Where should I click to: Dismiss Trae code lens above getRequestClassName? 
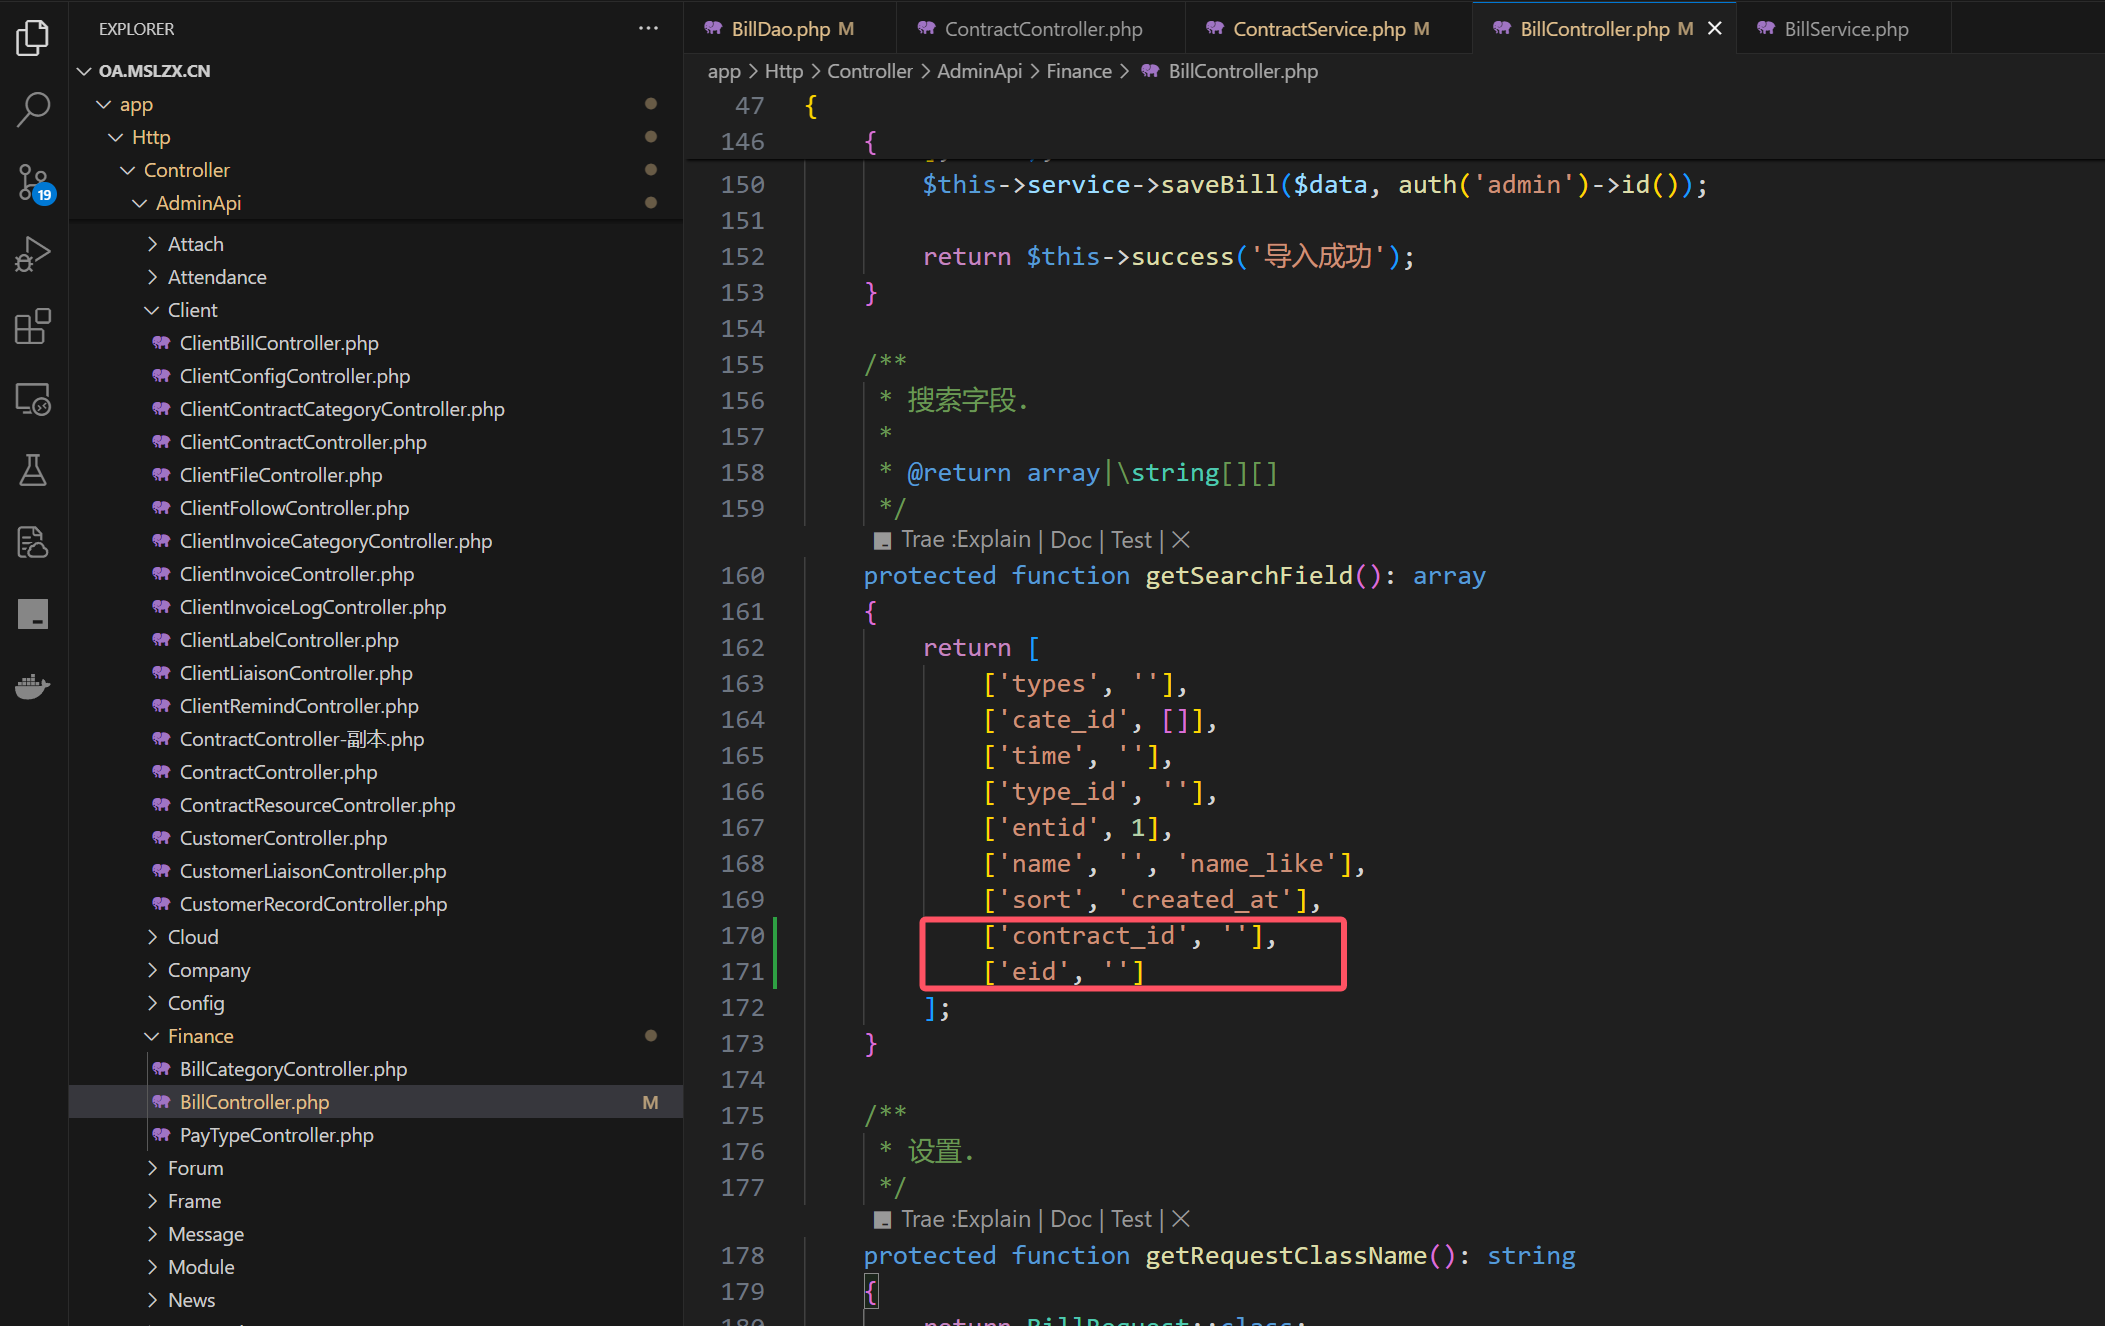pos(1181,1219)
